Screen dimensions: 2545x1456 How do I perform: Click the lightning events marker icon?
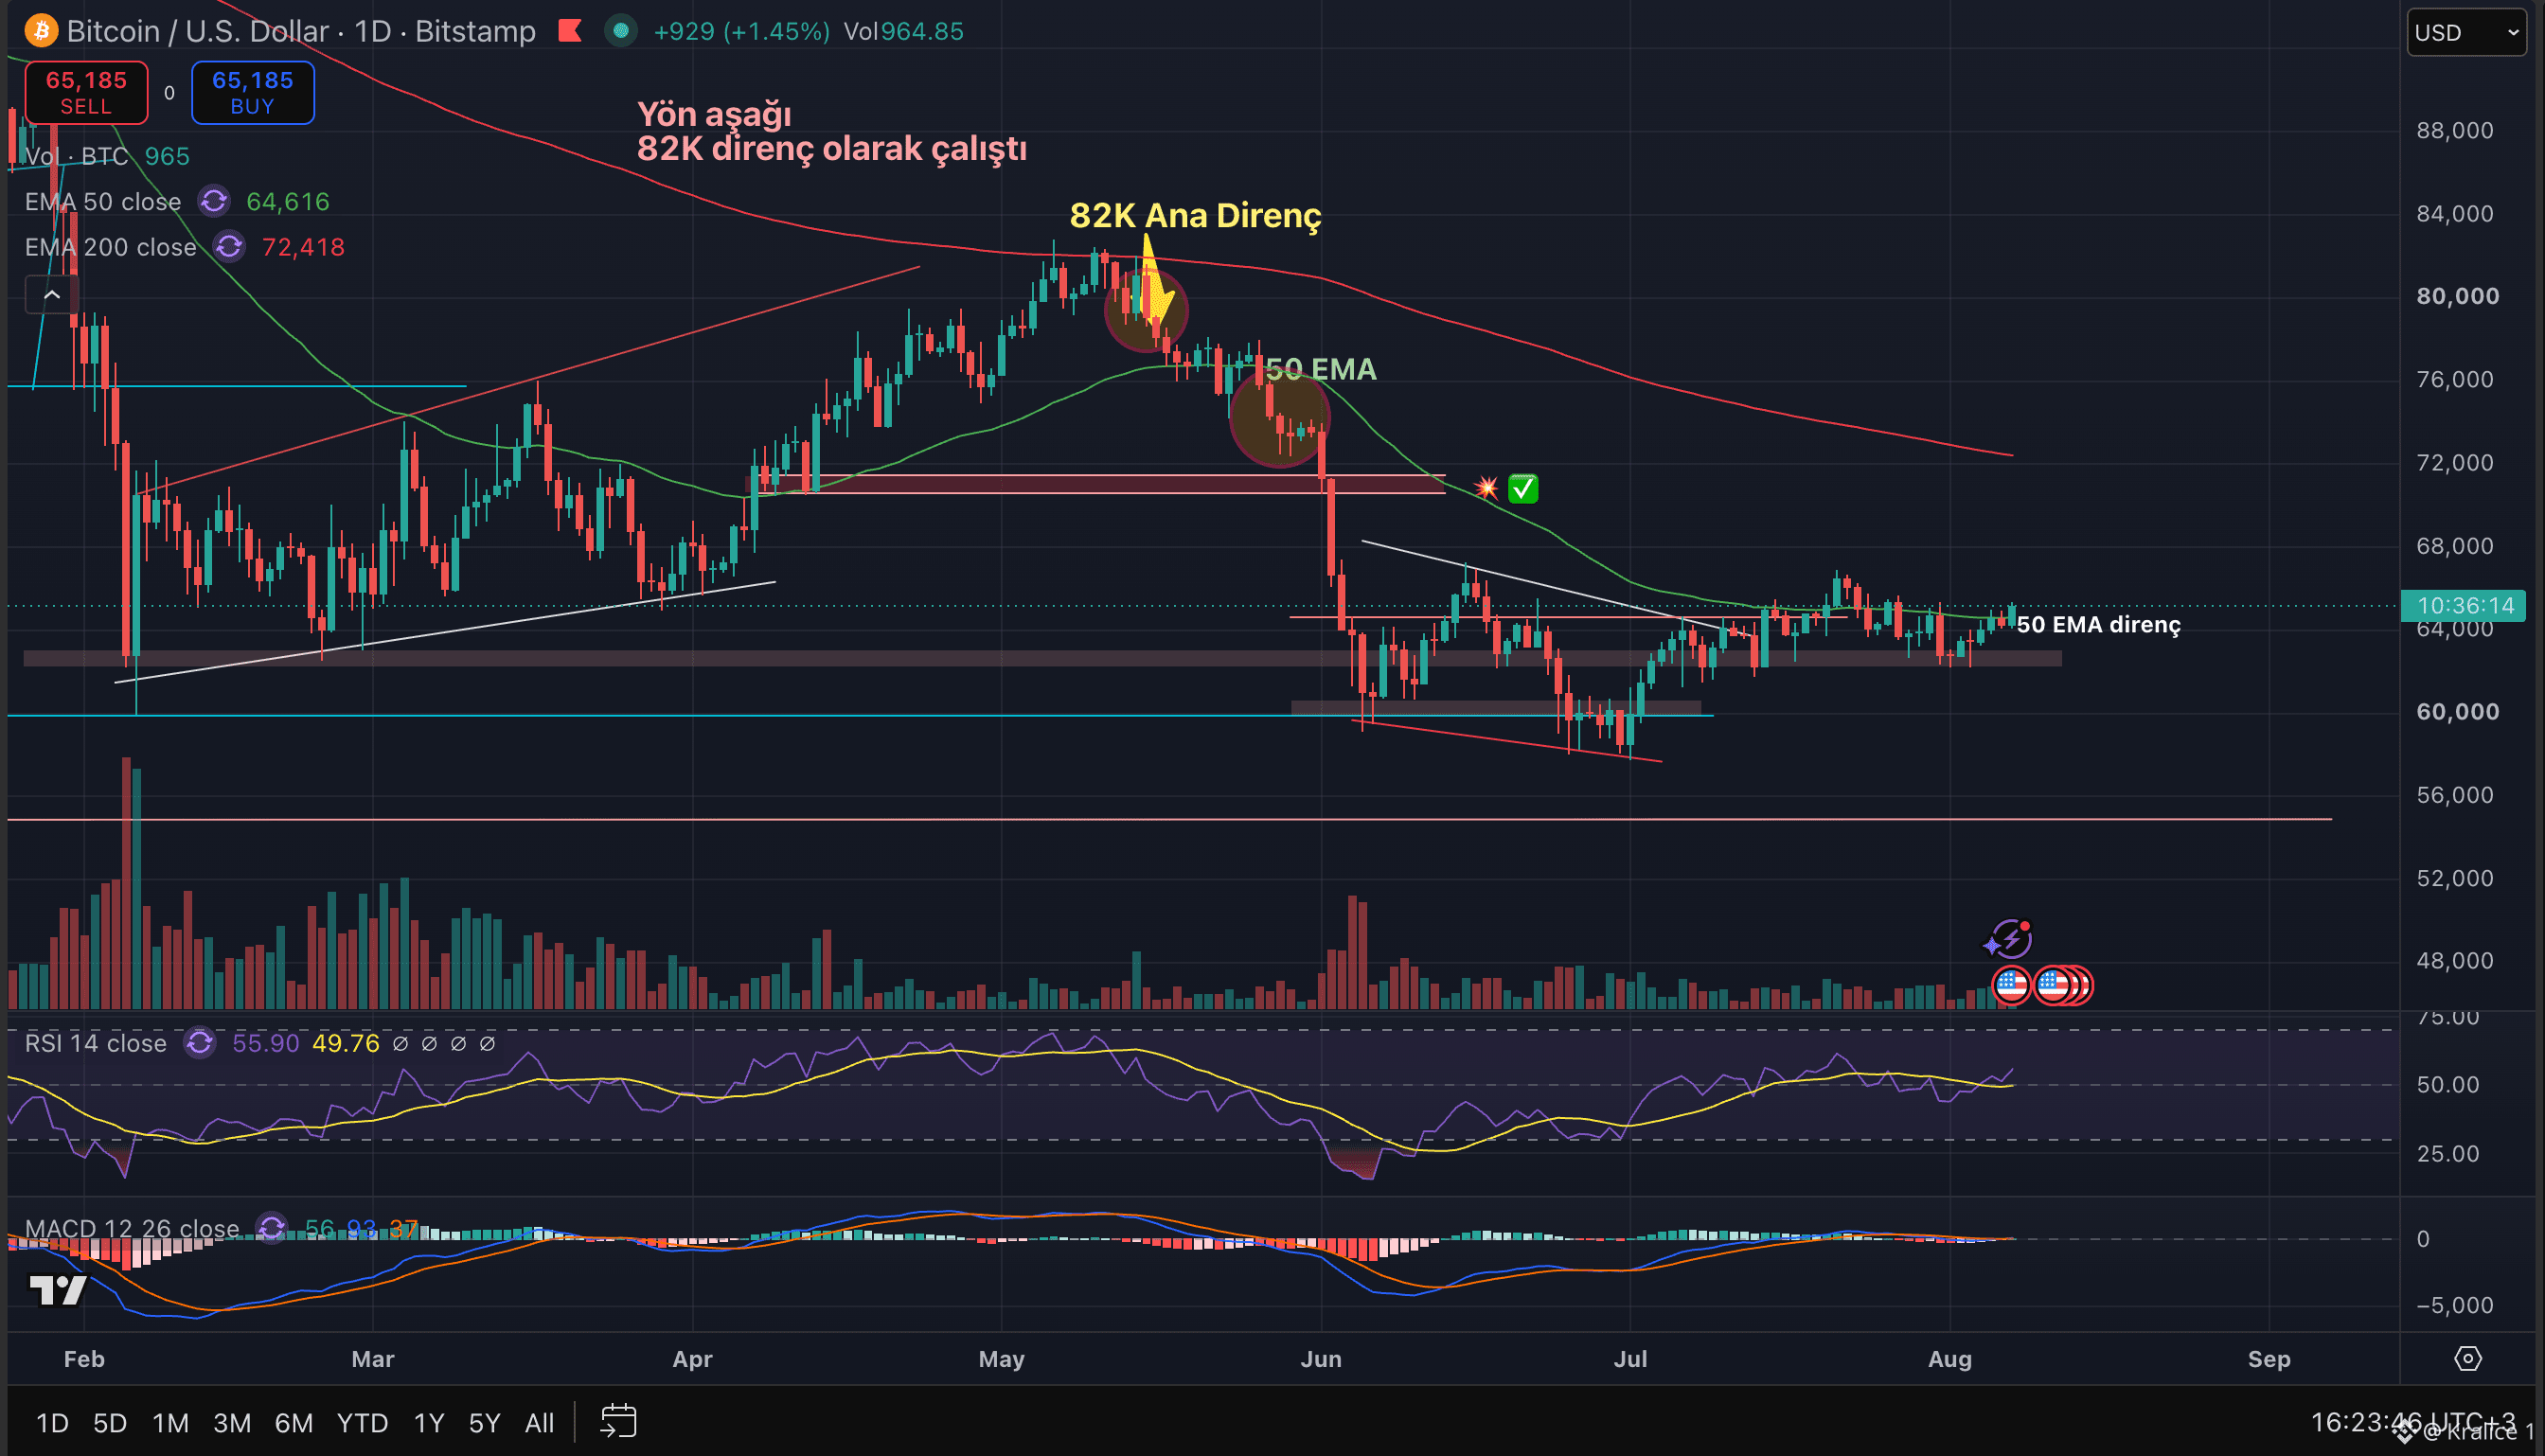2008,939
